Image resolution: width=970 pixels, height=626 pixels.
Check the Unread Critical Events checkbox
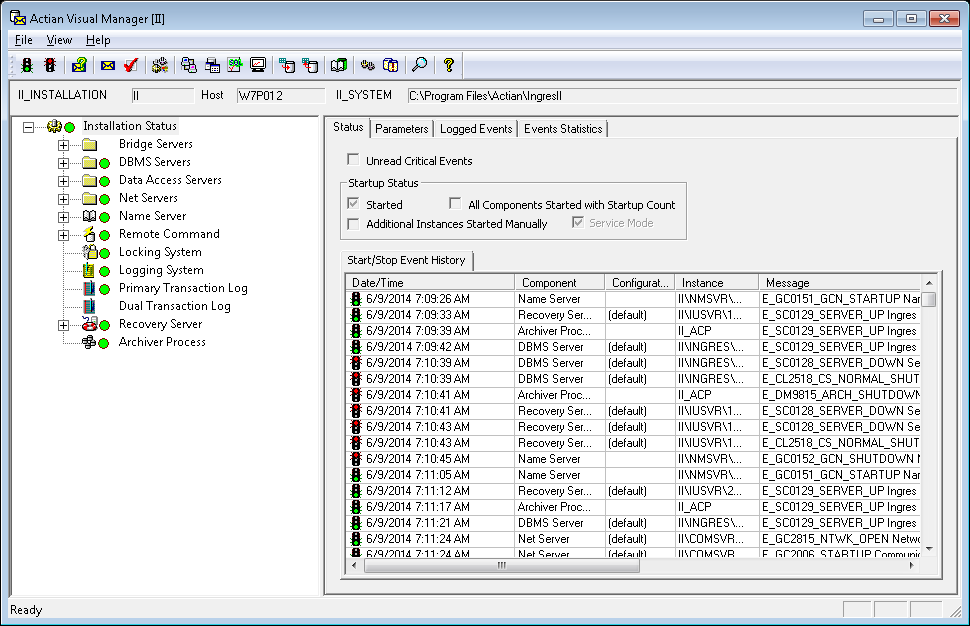click(353, 160)
